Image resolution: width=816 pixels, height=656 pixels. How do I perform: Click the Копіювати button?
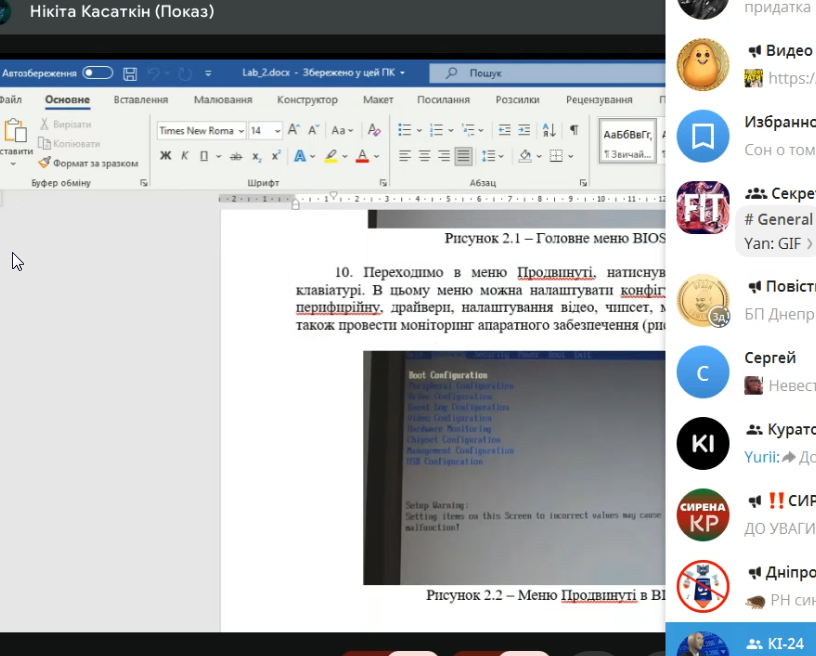(x=69, y=144)
